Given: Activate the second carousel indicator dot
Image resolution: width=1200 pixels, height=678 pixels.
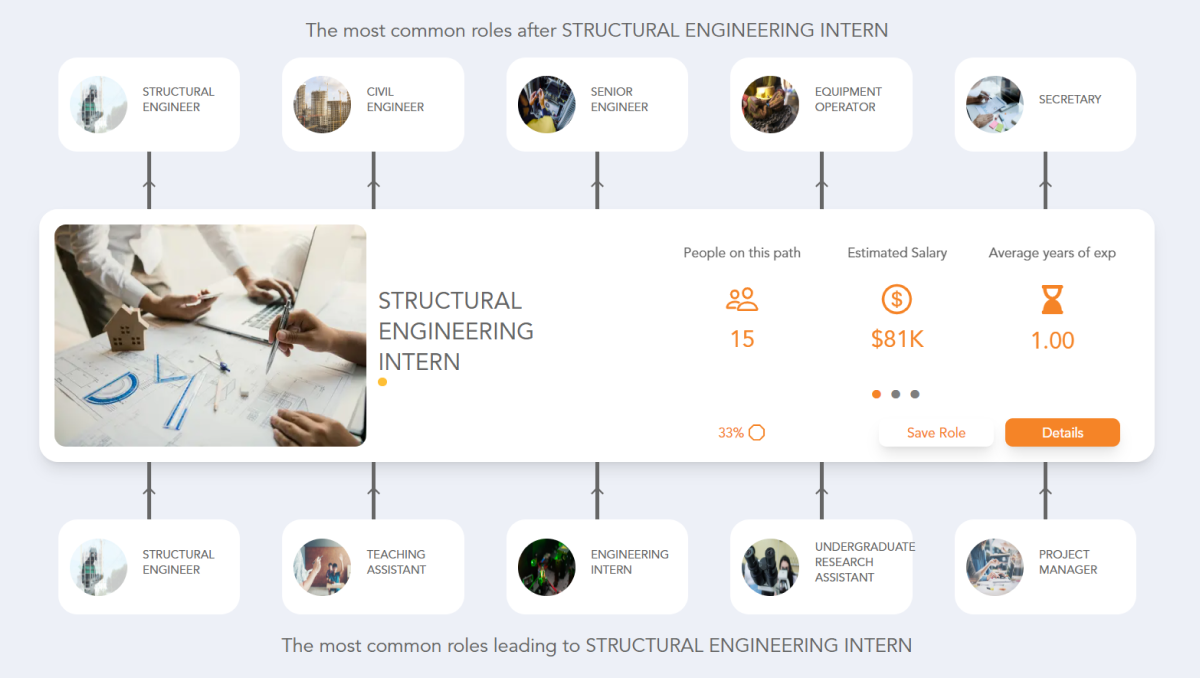Looking at the screenshot, I should [x=895, y=394].
